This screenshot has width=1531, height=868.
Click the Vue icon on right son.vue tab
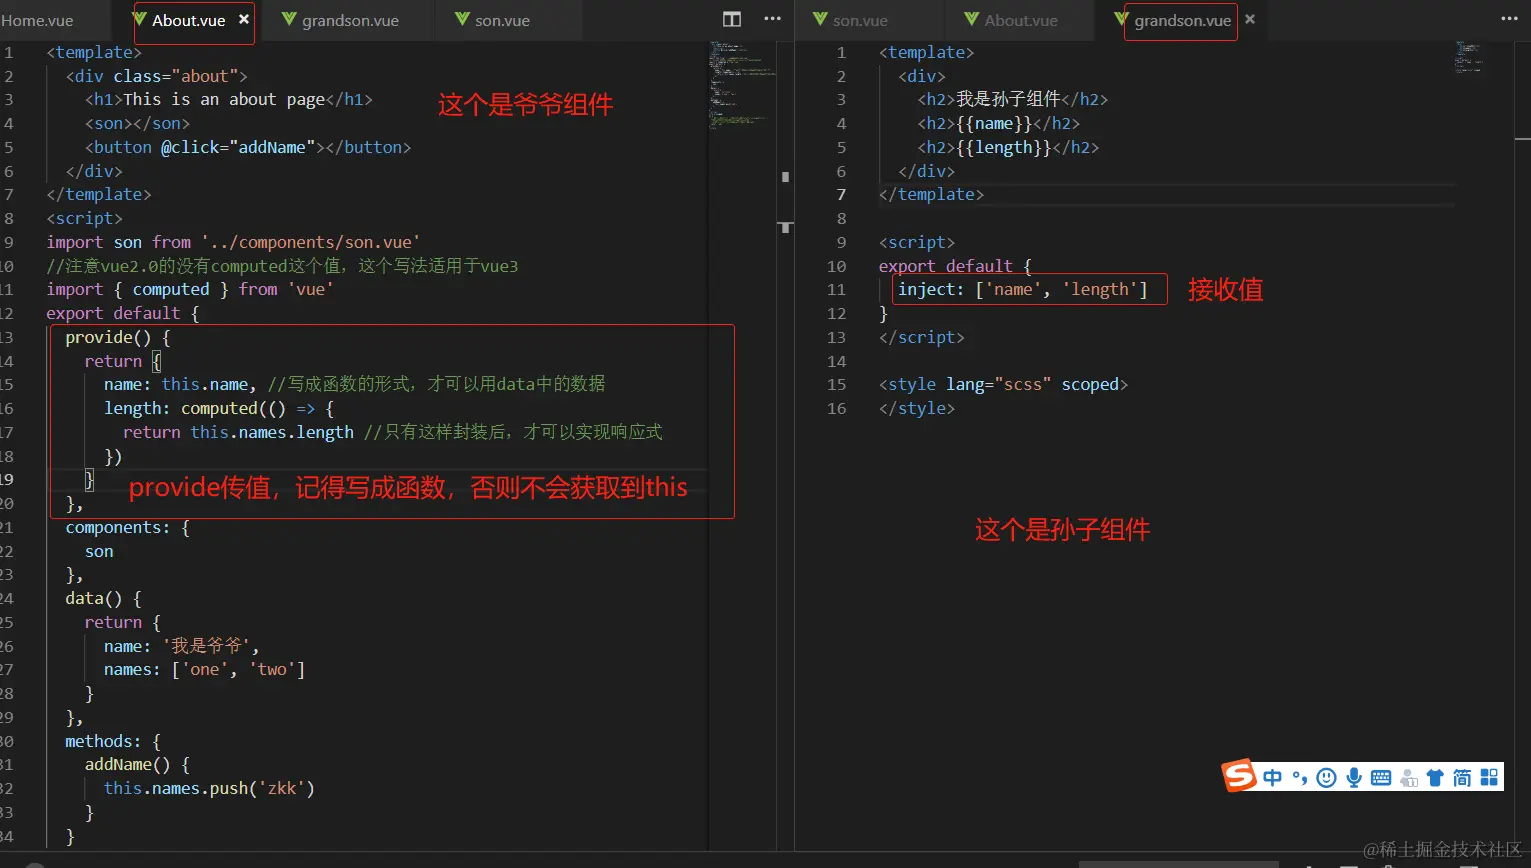(x=820, y=19)
